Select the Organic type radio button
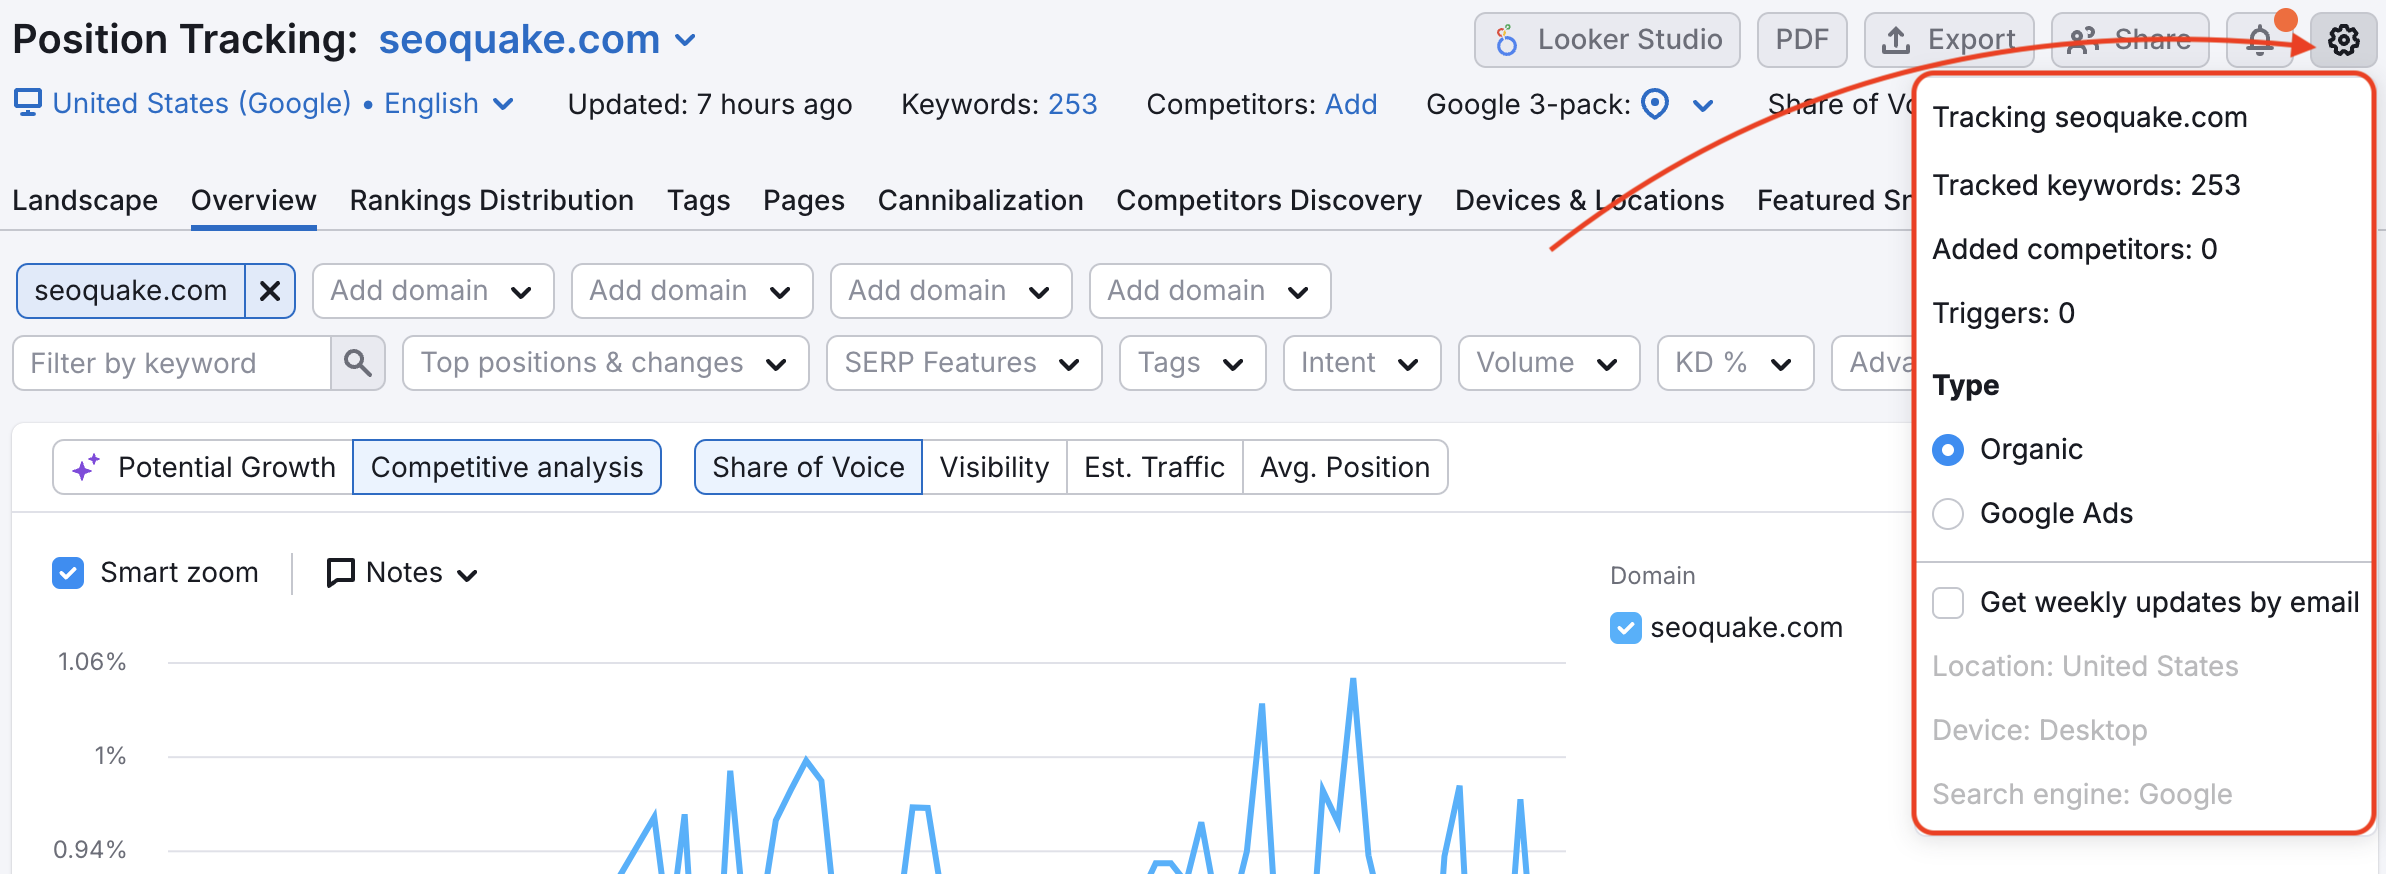The image size is (2386, 874). (x=1948, y=450)
